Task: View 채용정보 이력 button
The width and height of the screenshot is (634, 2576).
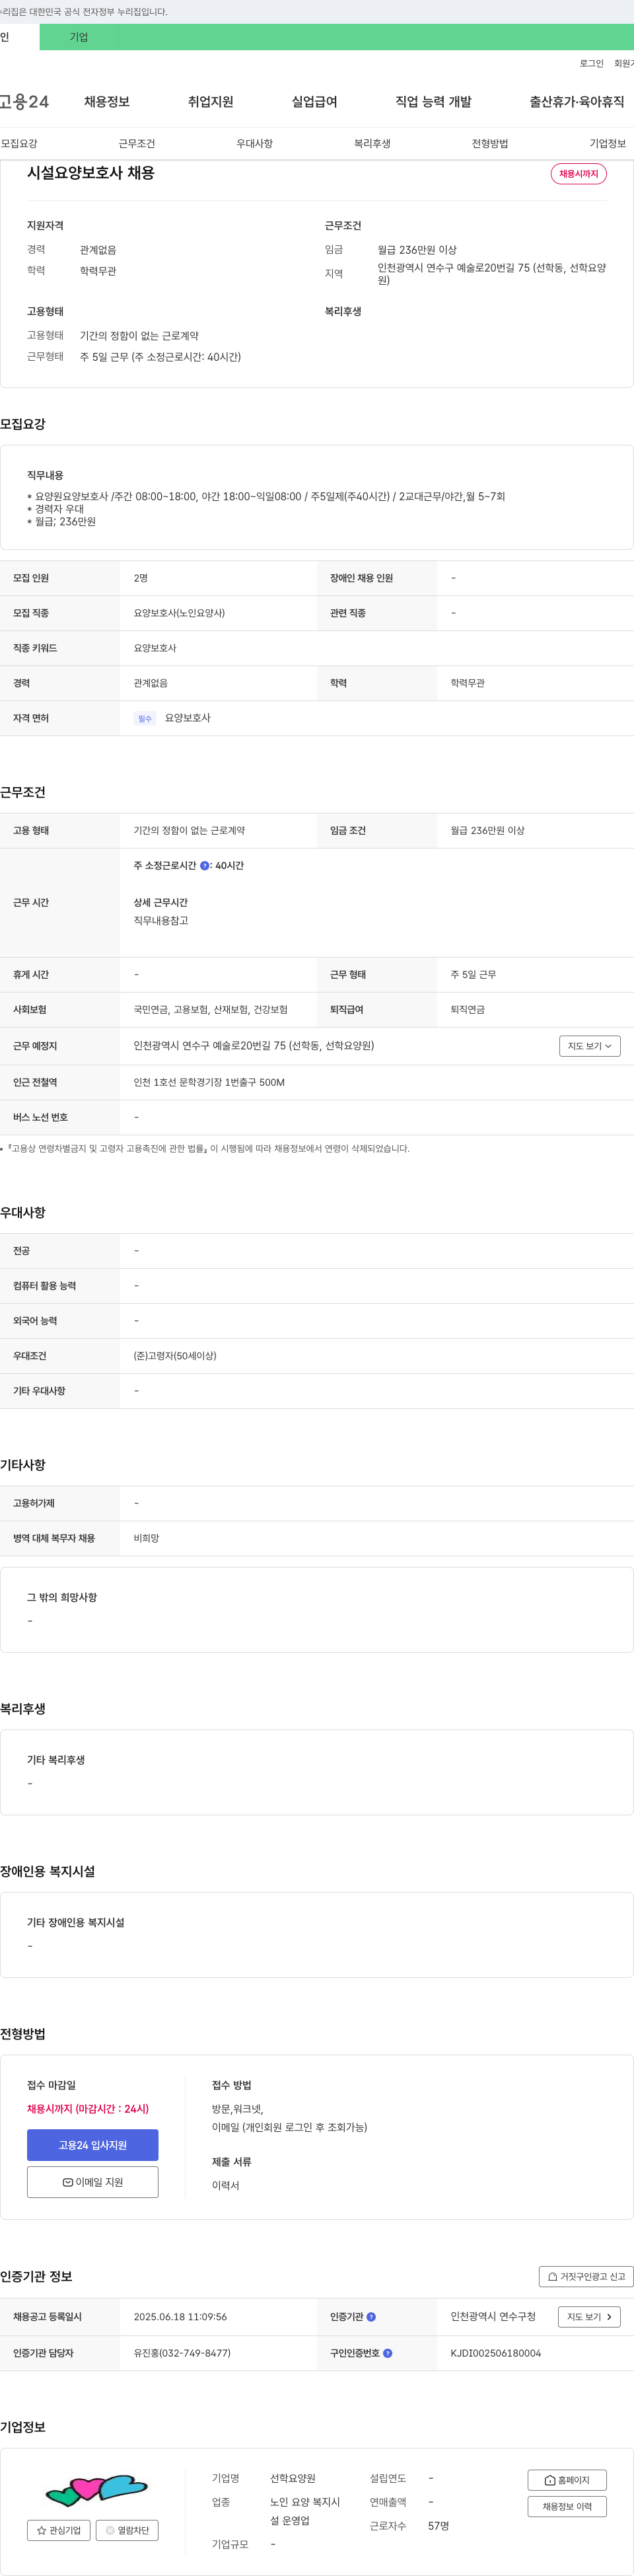Action: (567, 2507)
